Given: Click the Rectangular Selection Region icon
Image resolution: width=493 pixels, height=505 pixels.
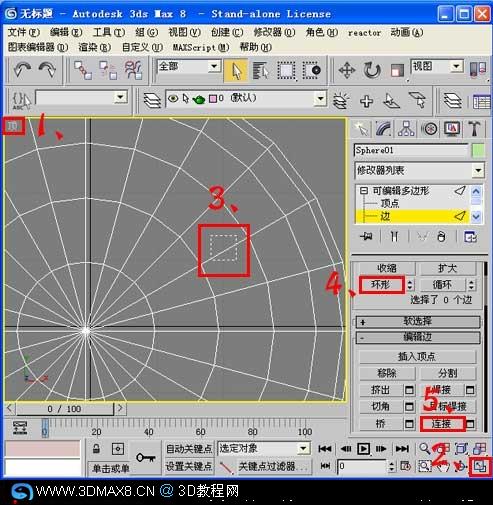Looking at the screenshot, I should pyautogui.click(x=286, y=71).
